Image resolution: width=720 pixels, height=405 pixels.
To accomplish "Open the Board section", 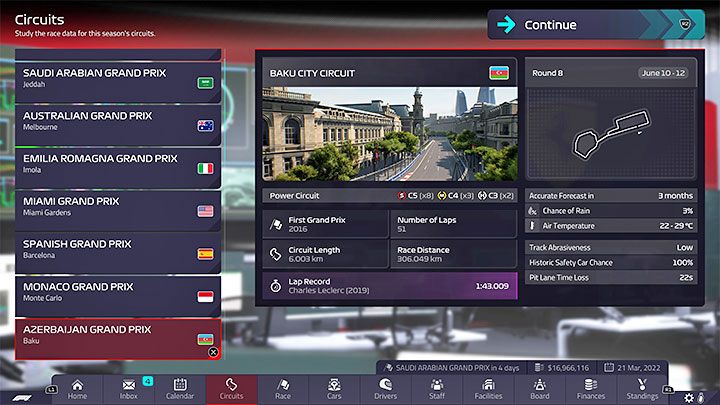I will [x=539, y=389].
